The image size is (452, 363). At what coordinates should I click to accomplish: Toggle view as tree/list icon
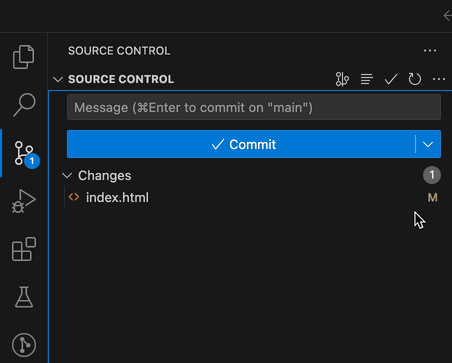click(366, 79)
